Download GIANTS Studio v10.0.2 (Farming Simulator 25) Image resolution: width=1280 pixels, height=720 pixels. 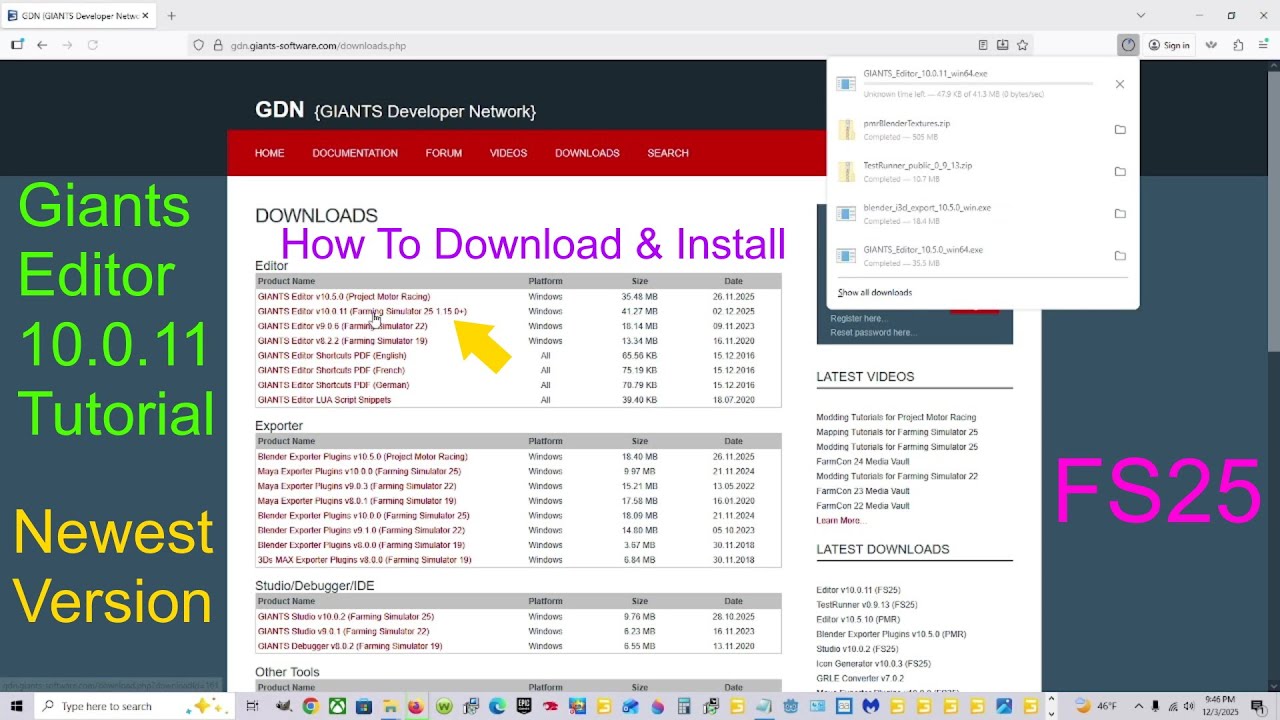click(x=345, y=617)
